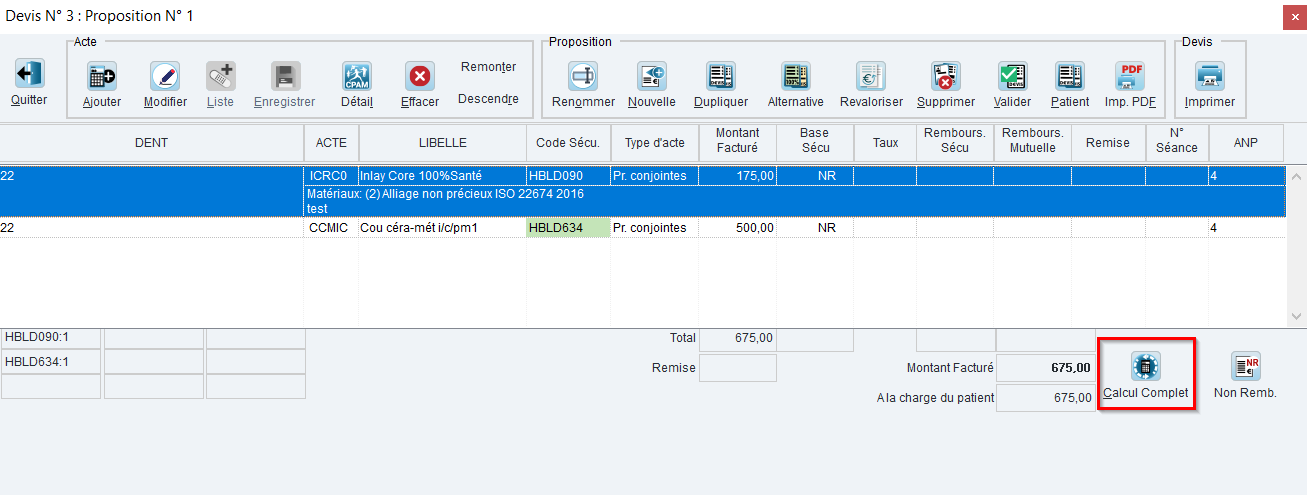The width and height of the screenshot is (1307, 495).
Task: Click the green HBLD634 code cell
Action: 568,228
